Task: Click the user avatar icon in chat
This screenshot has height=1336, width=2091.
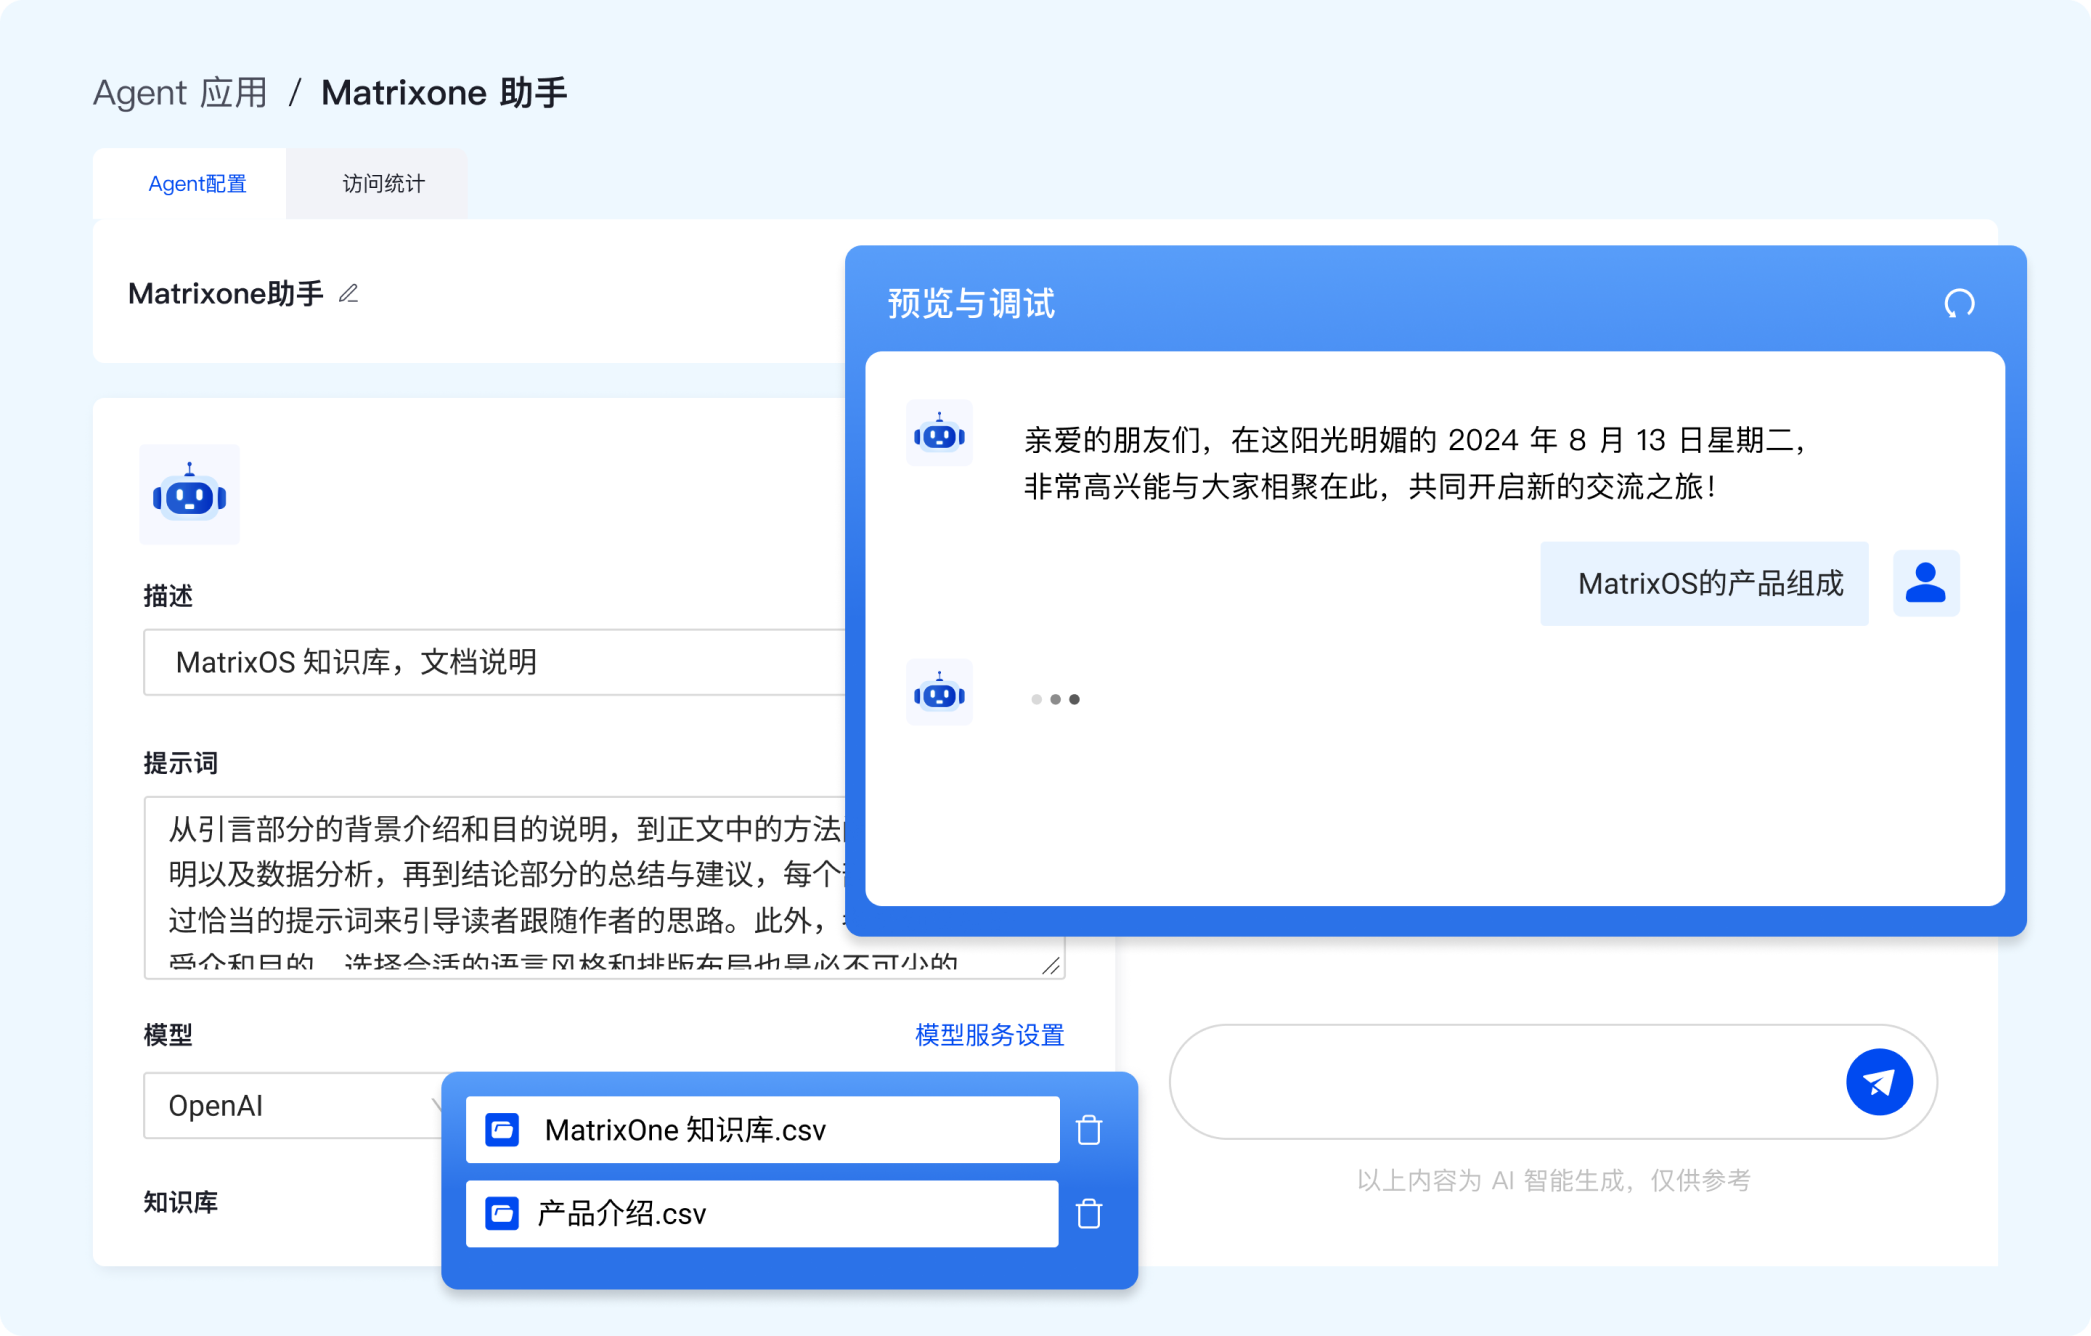Action: tap(1926, 583)
